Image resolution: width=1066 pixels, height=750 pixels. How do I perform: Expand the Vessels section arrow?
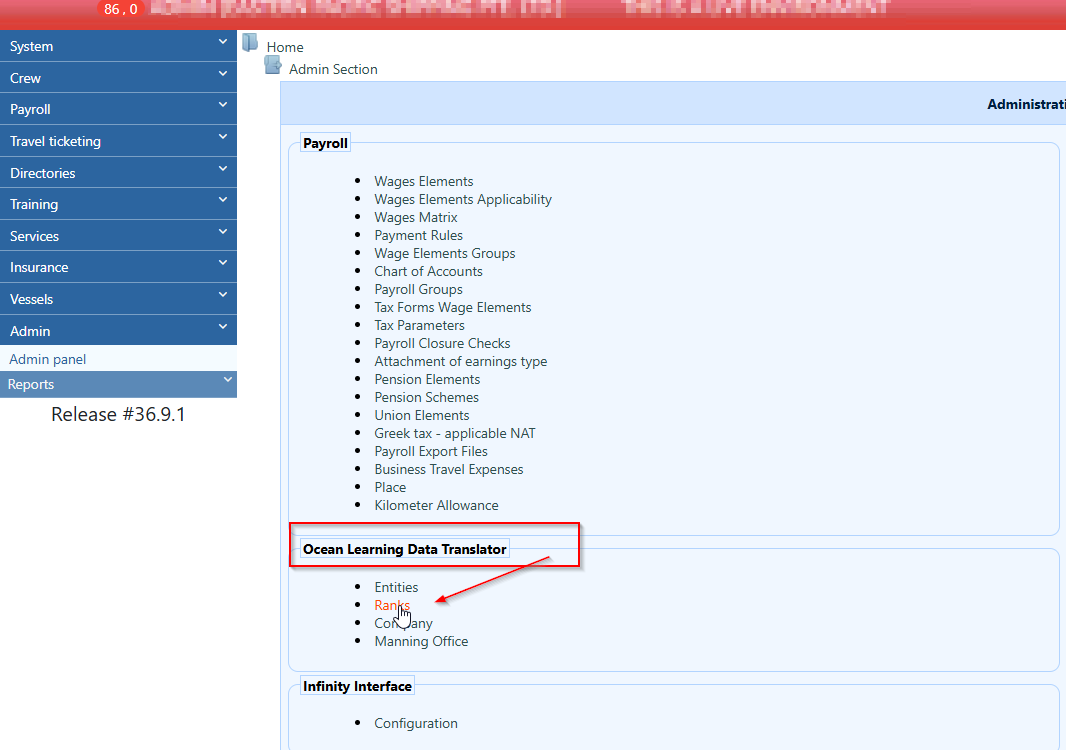click(x=222, y=297)
